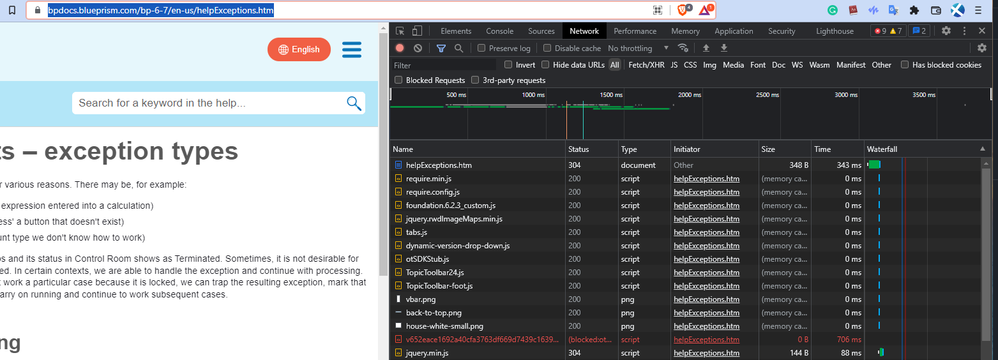The image size is (998, 360).
Task: Open the Security tab
Action: pos(782,31)
